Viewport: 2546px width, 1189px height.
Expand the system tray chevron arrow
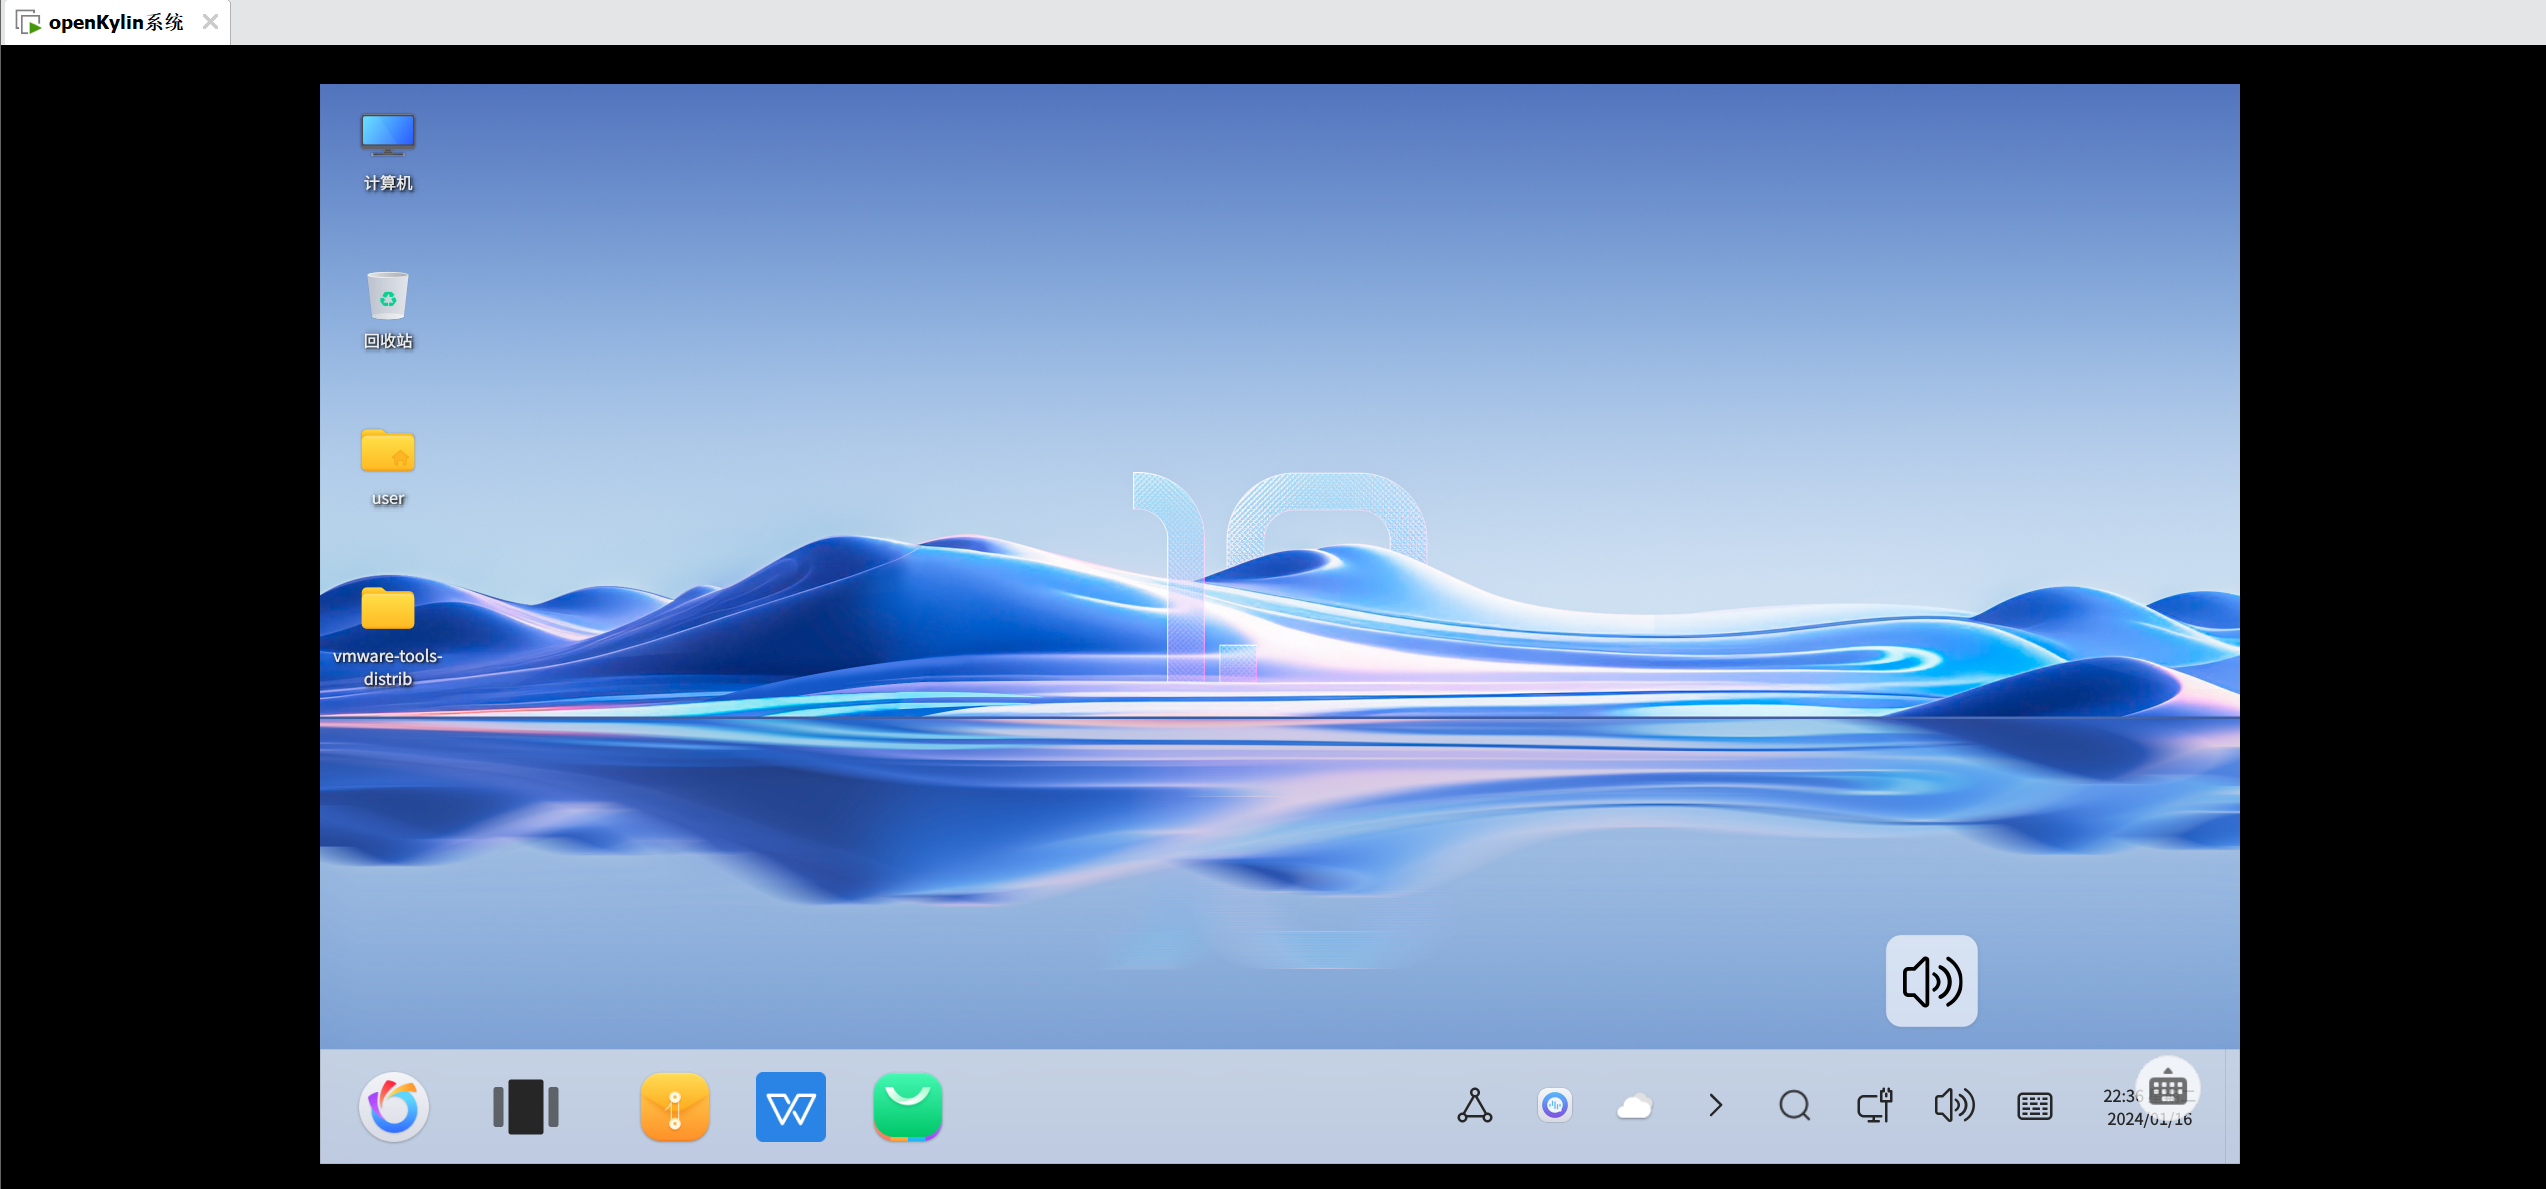pos(1716,1105)
